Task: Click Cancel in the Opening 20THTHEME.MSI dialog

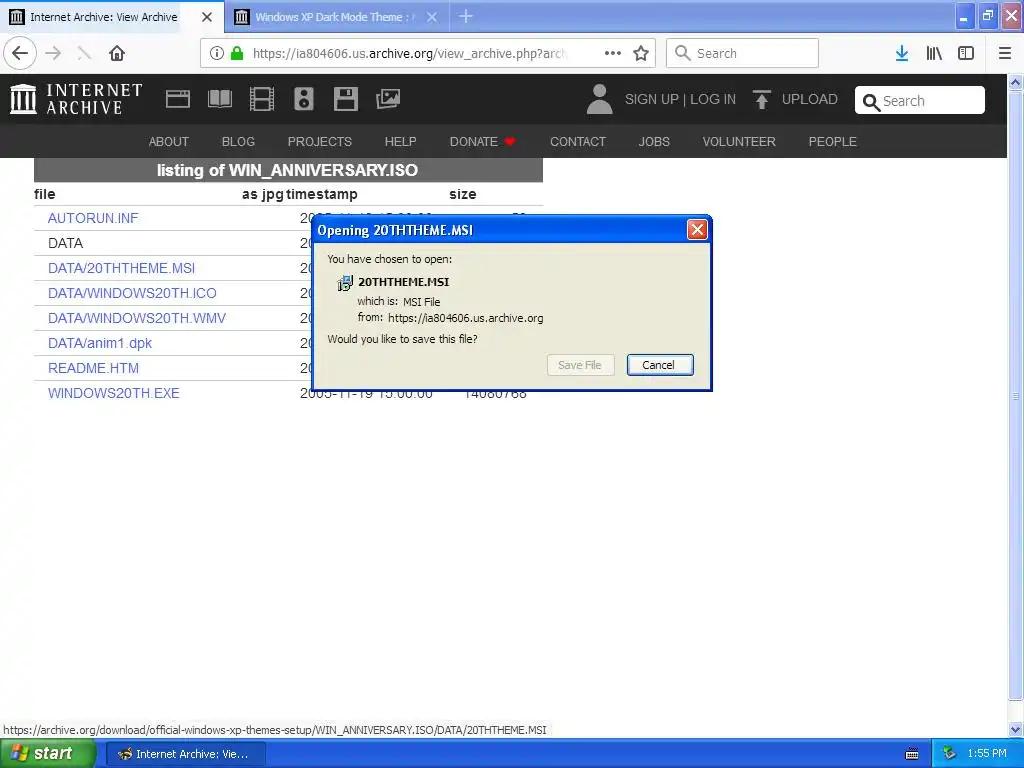Action: point(660,365)
